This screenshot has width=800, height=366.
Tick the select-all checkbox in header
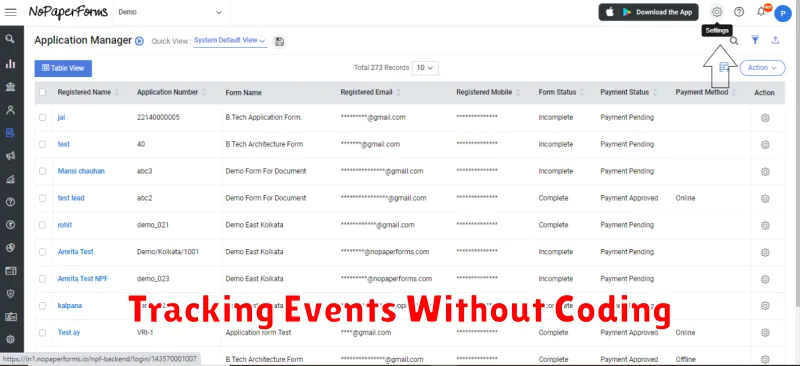tap(42, 92)
